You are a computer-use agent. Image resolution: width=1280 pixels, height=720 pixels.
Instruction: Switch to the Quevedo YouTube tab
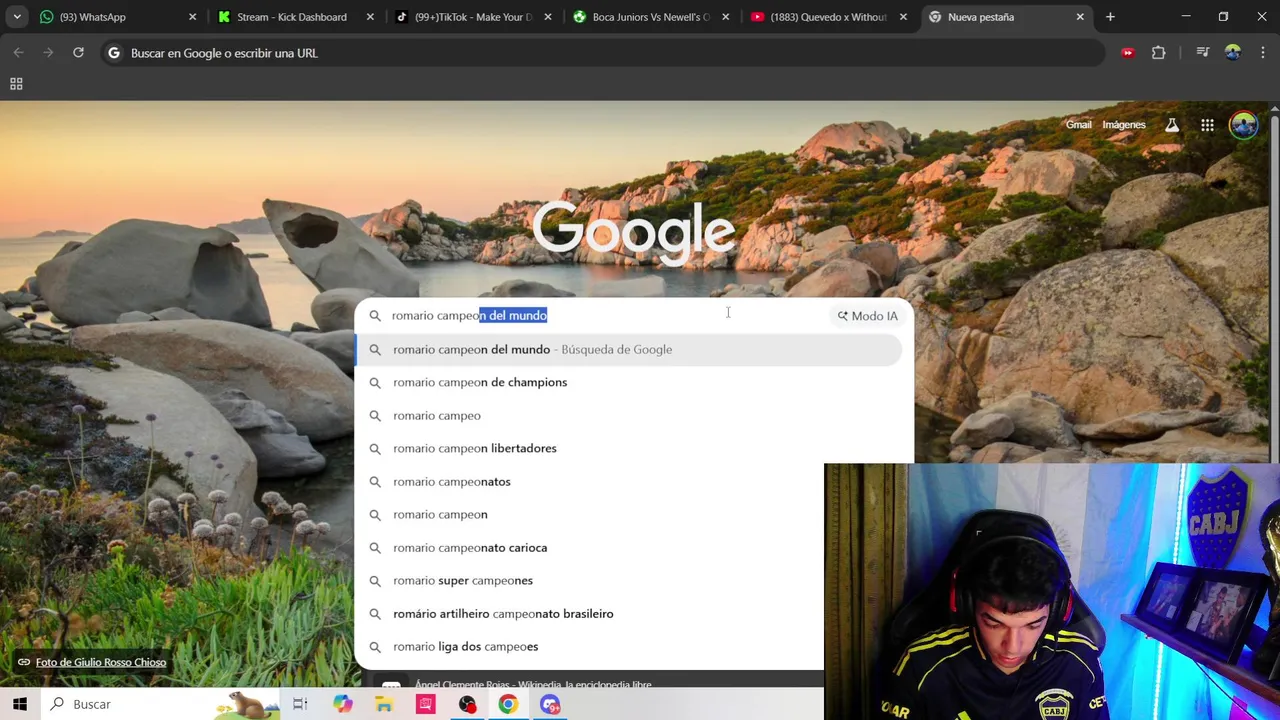click(828, 17)
